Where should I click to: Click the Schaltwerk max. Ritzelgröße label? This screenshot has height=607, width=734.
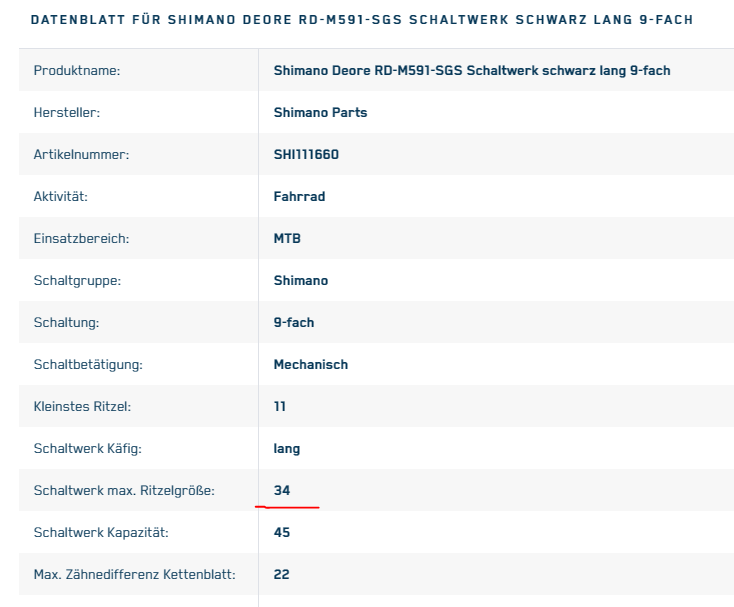(x=124, y=490)
